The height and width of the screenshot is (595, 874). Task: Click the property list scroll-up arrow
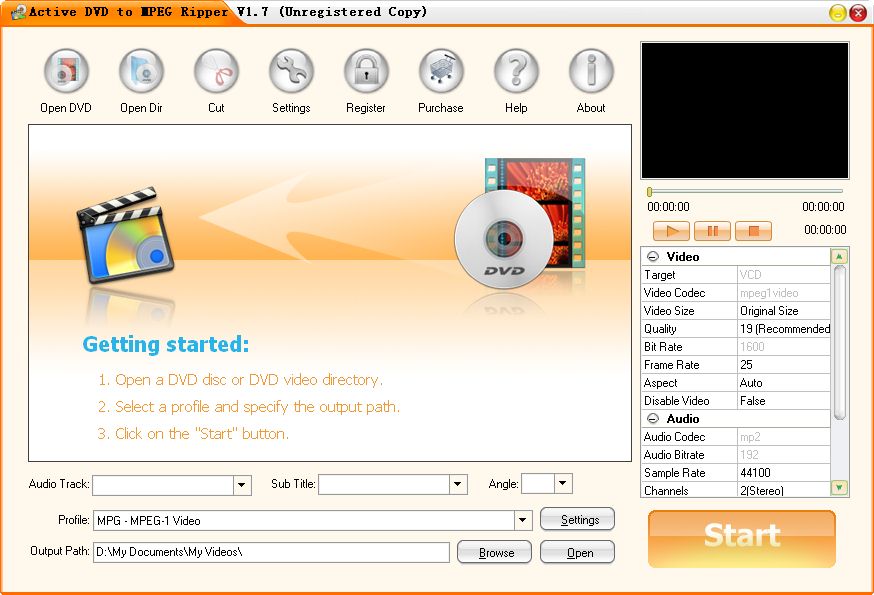click(839, 256)
